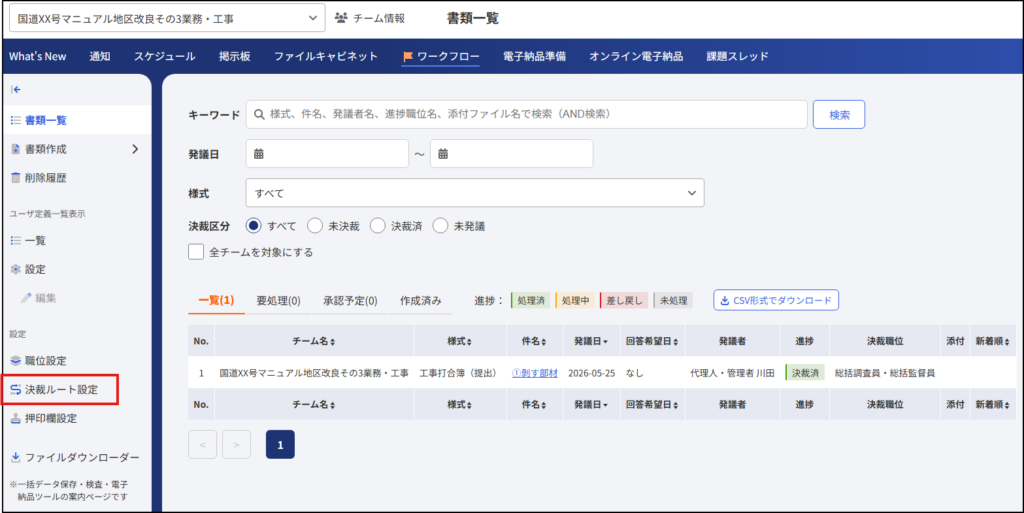Click the document icon next to 書類作成
This screenshot has height=513, width=1024.
pyautogui.click(x=16, y=149)
